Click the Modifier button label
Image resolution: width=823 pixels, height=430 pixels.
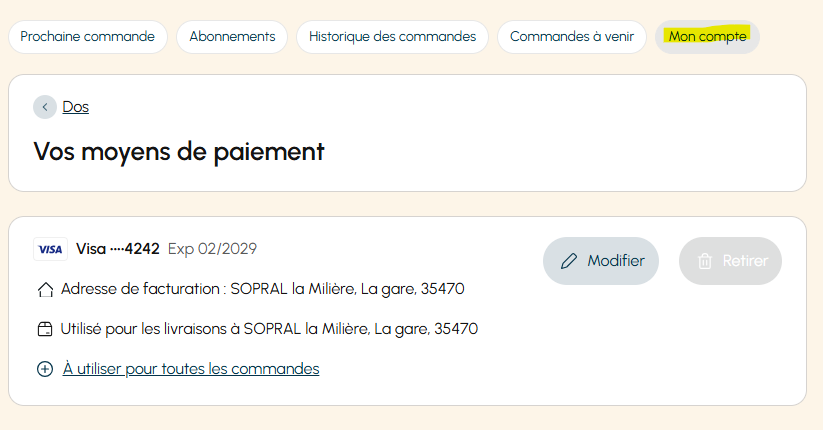[x=616, y=261]
